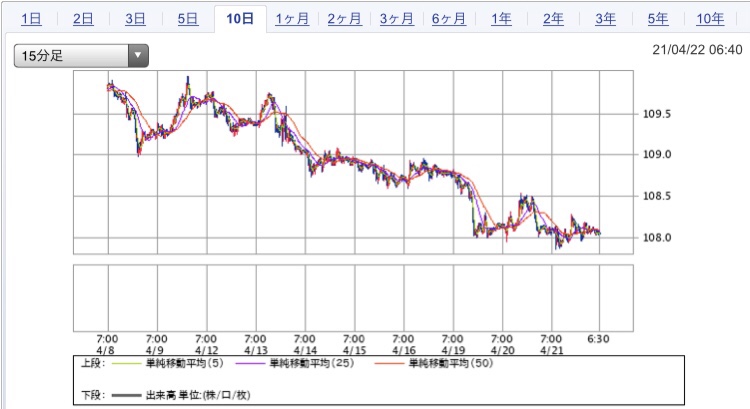This screenshot has width=750, height=409.
Task: Select the 6ヶ月 period tab
Action: click(449, 19)
